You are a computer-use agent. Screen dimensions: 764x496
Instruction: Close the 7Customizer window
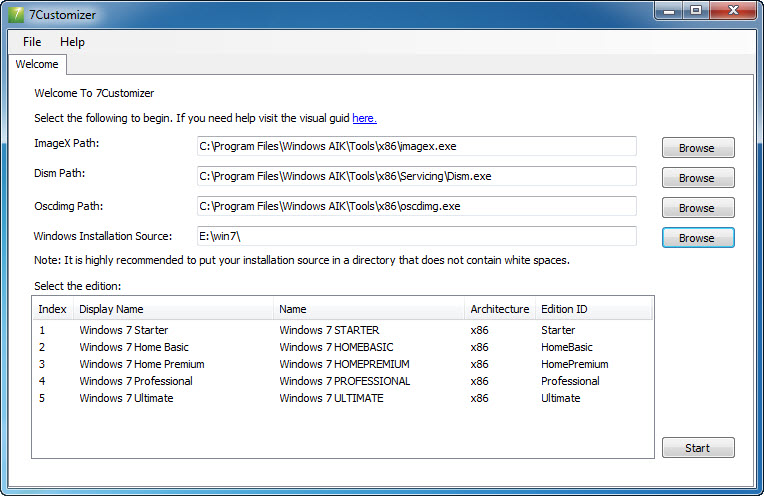pyautogui.click(x=733, y=11)
